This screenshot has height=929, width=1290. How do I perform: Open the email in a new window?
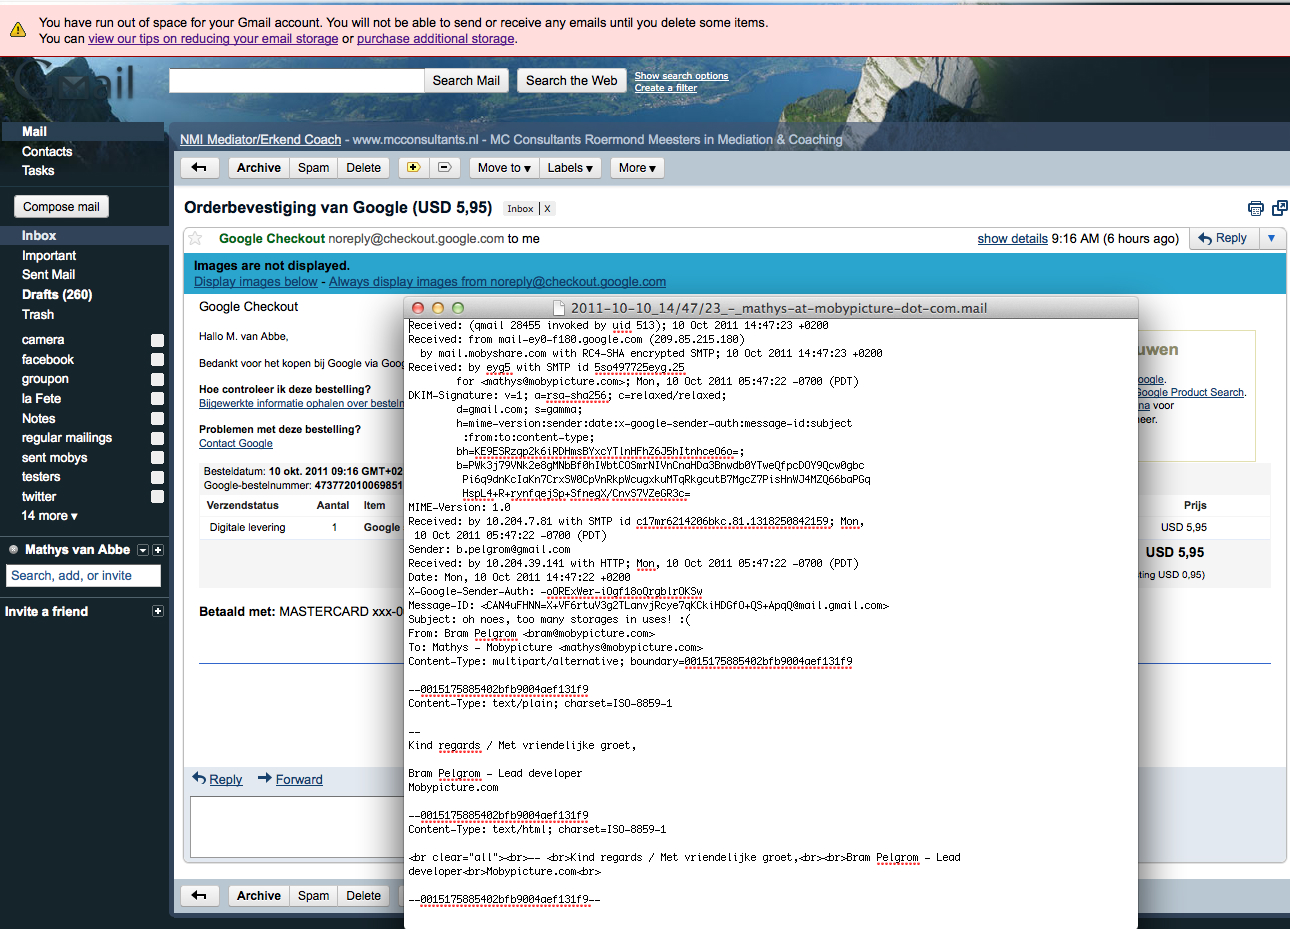click(x=1279, y=208)
